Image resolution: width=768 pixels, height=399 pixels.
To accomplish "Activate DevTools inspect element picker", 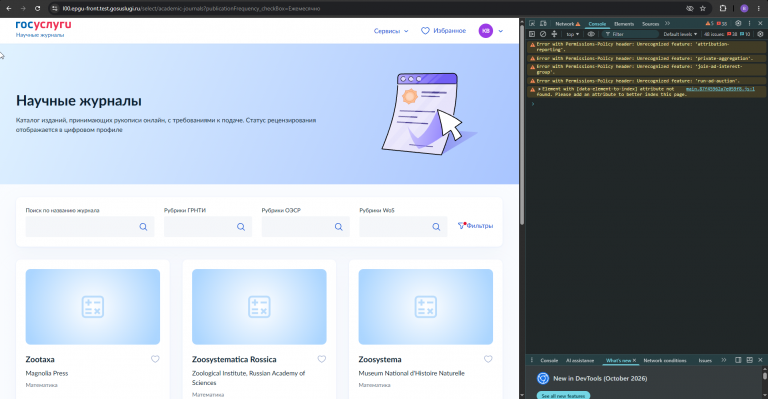I will (532, 23).
